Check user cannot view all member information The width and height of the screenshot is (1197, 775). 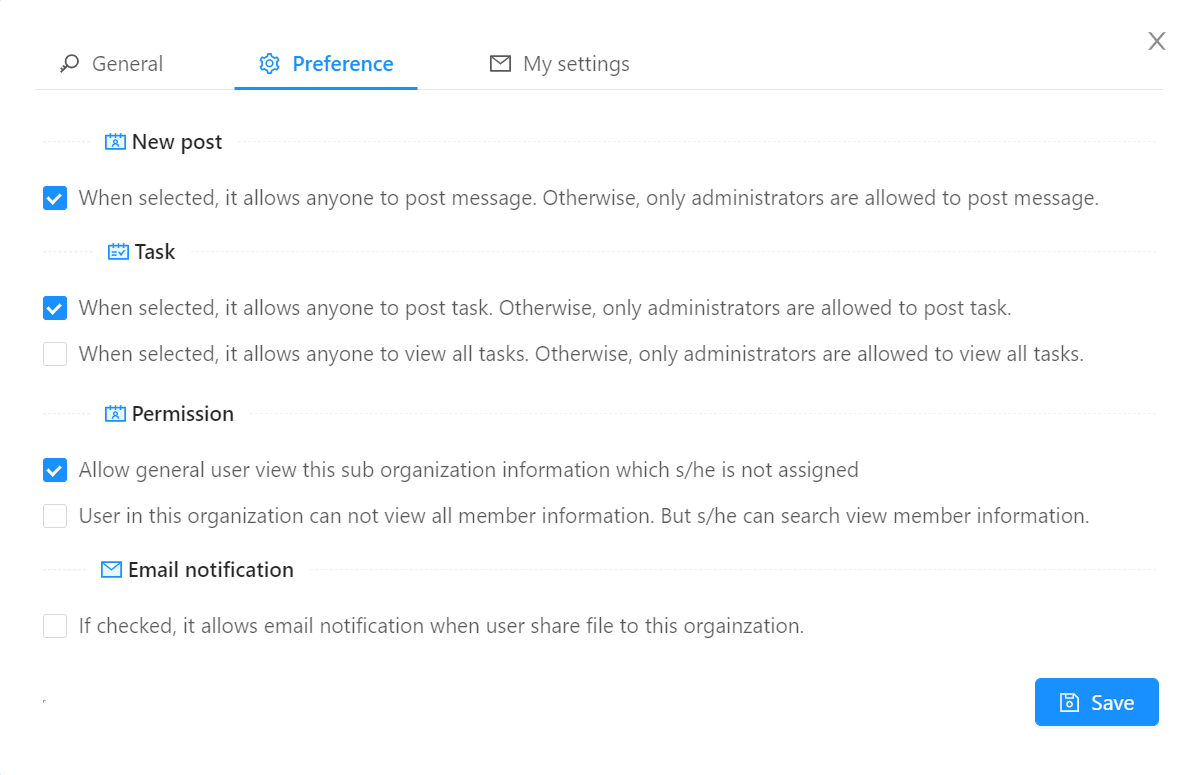(x=55, y=516)
